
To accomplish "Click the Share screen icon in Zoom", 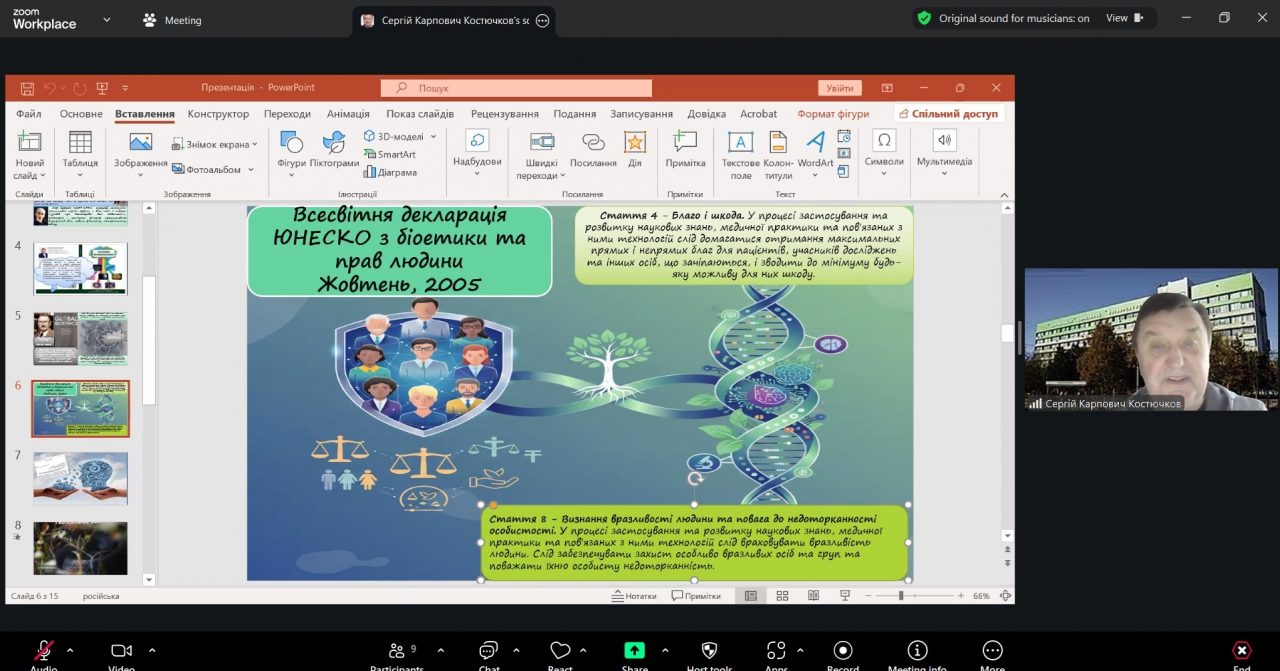I will coord(634,651).
